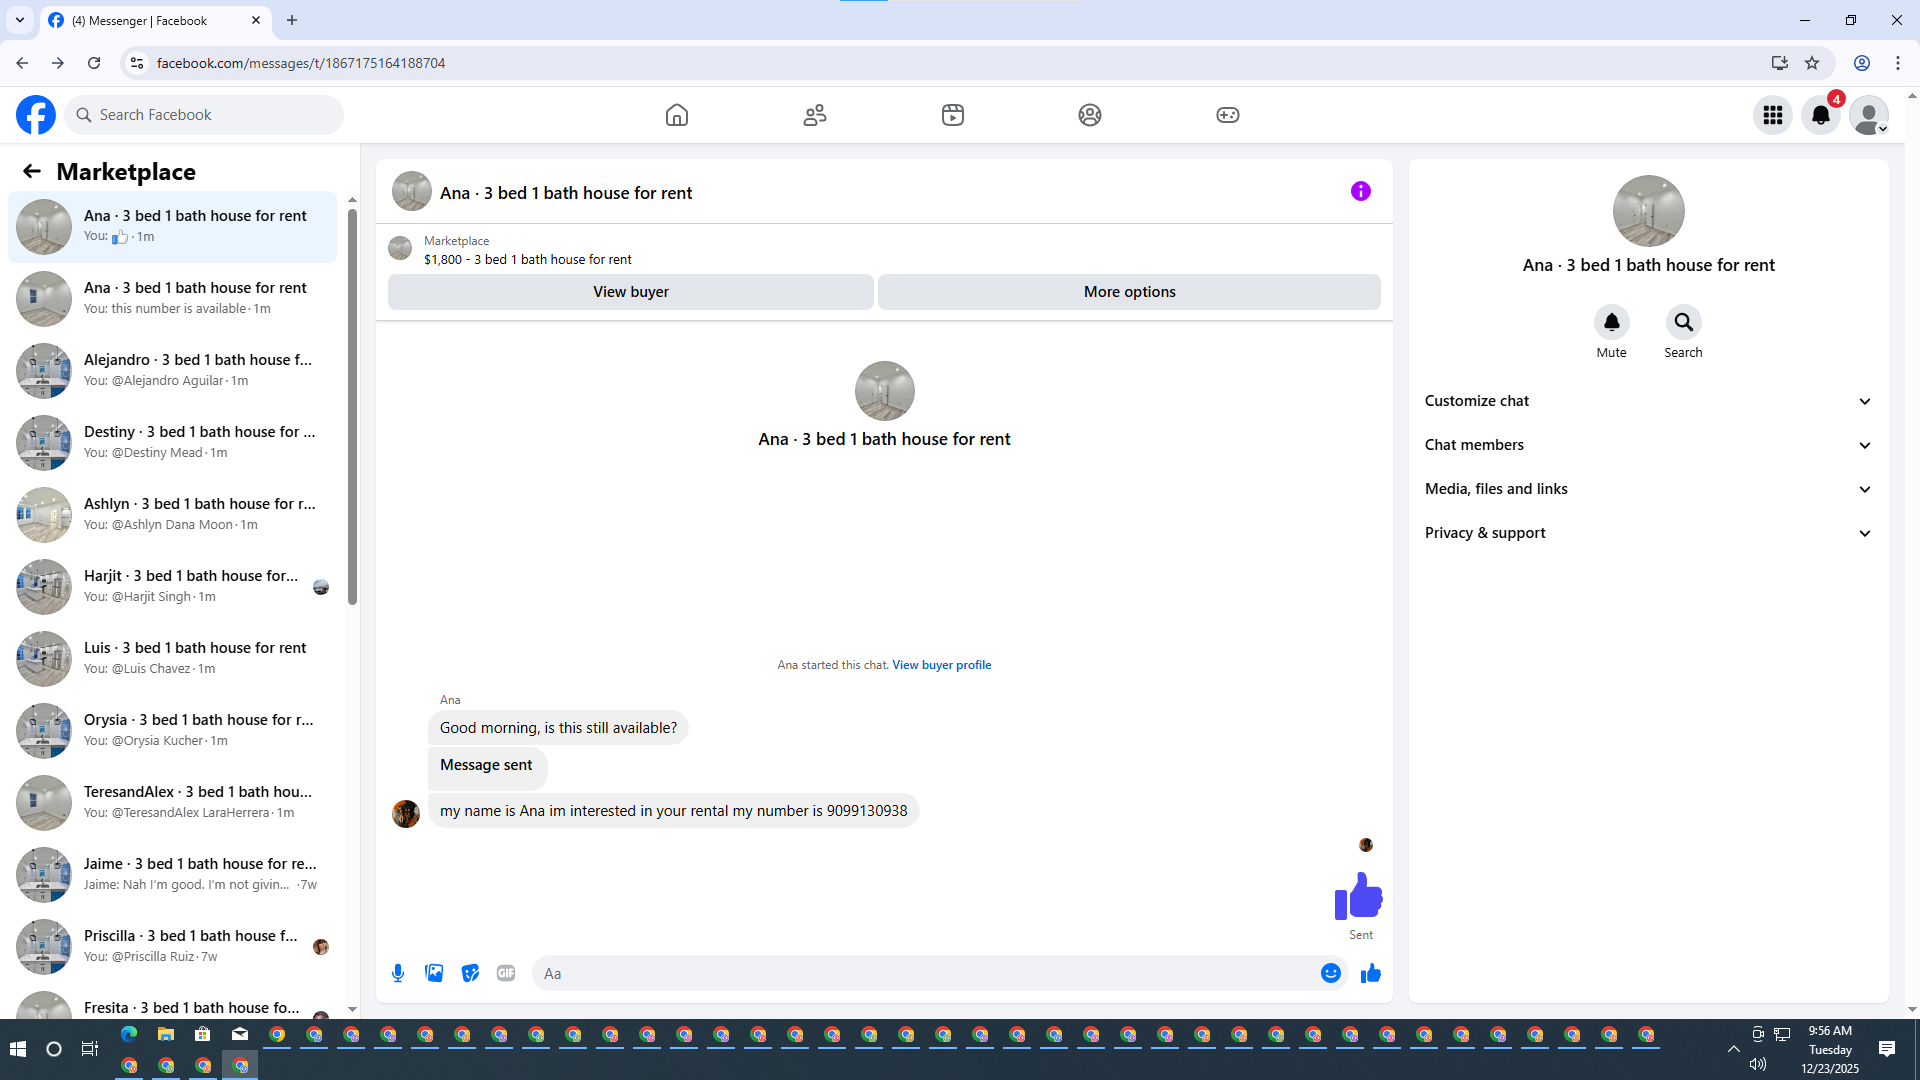The width and height of the screenshot is (1920, 1080).
Task: Click the Aa message input field
Action: 920,973
